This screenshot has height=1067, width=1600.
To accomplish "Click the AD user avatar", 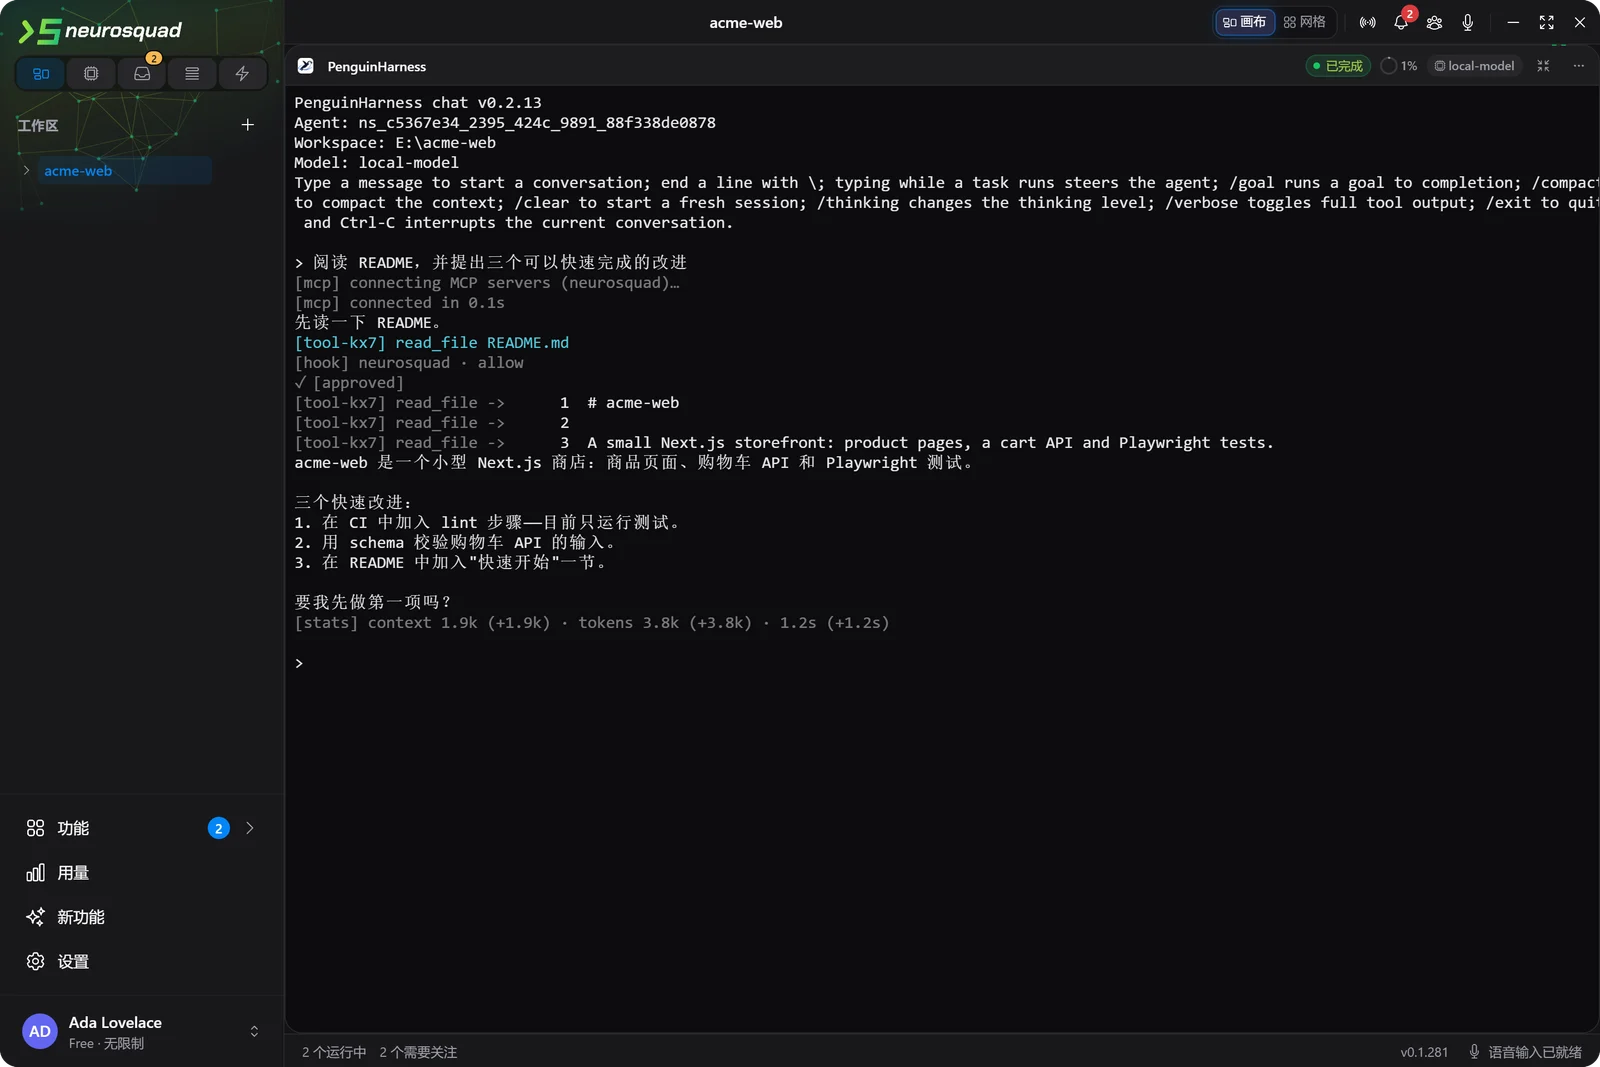I will (40, 1031).
